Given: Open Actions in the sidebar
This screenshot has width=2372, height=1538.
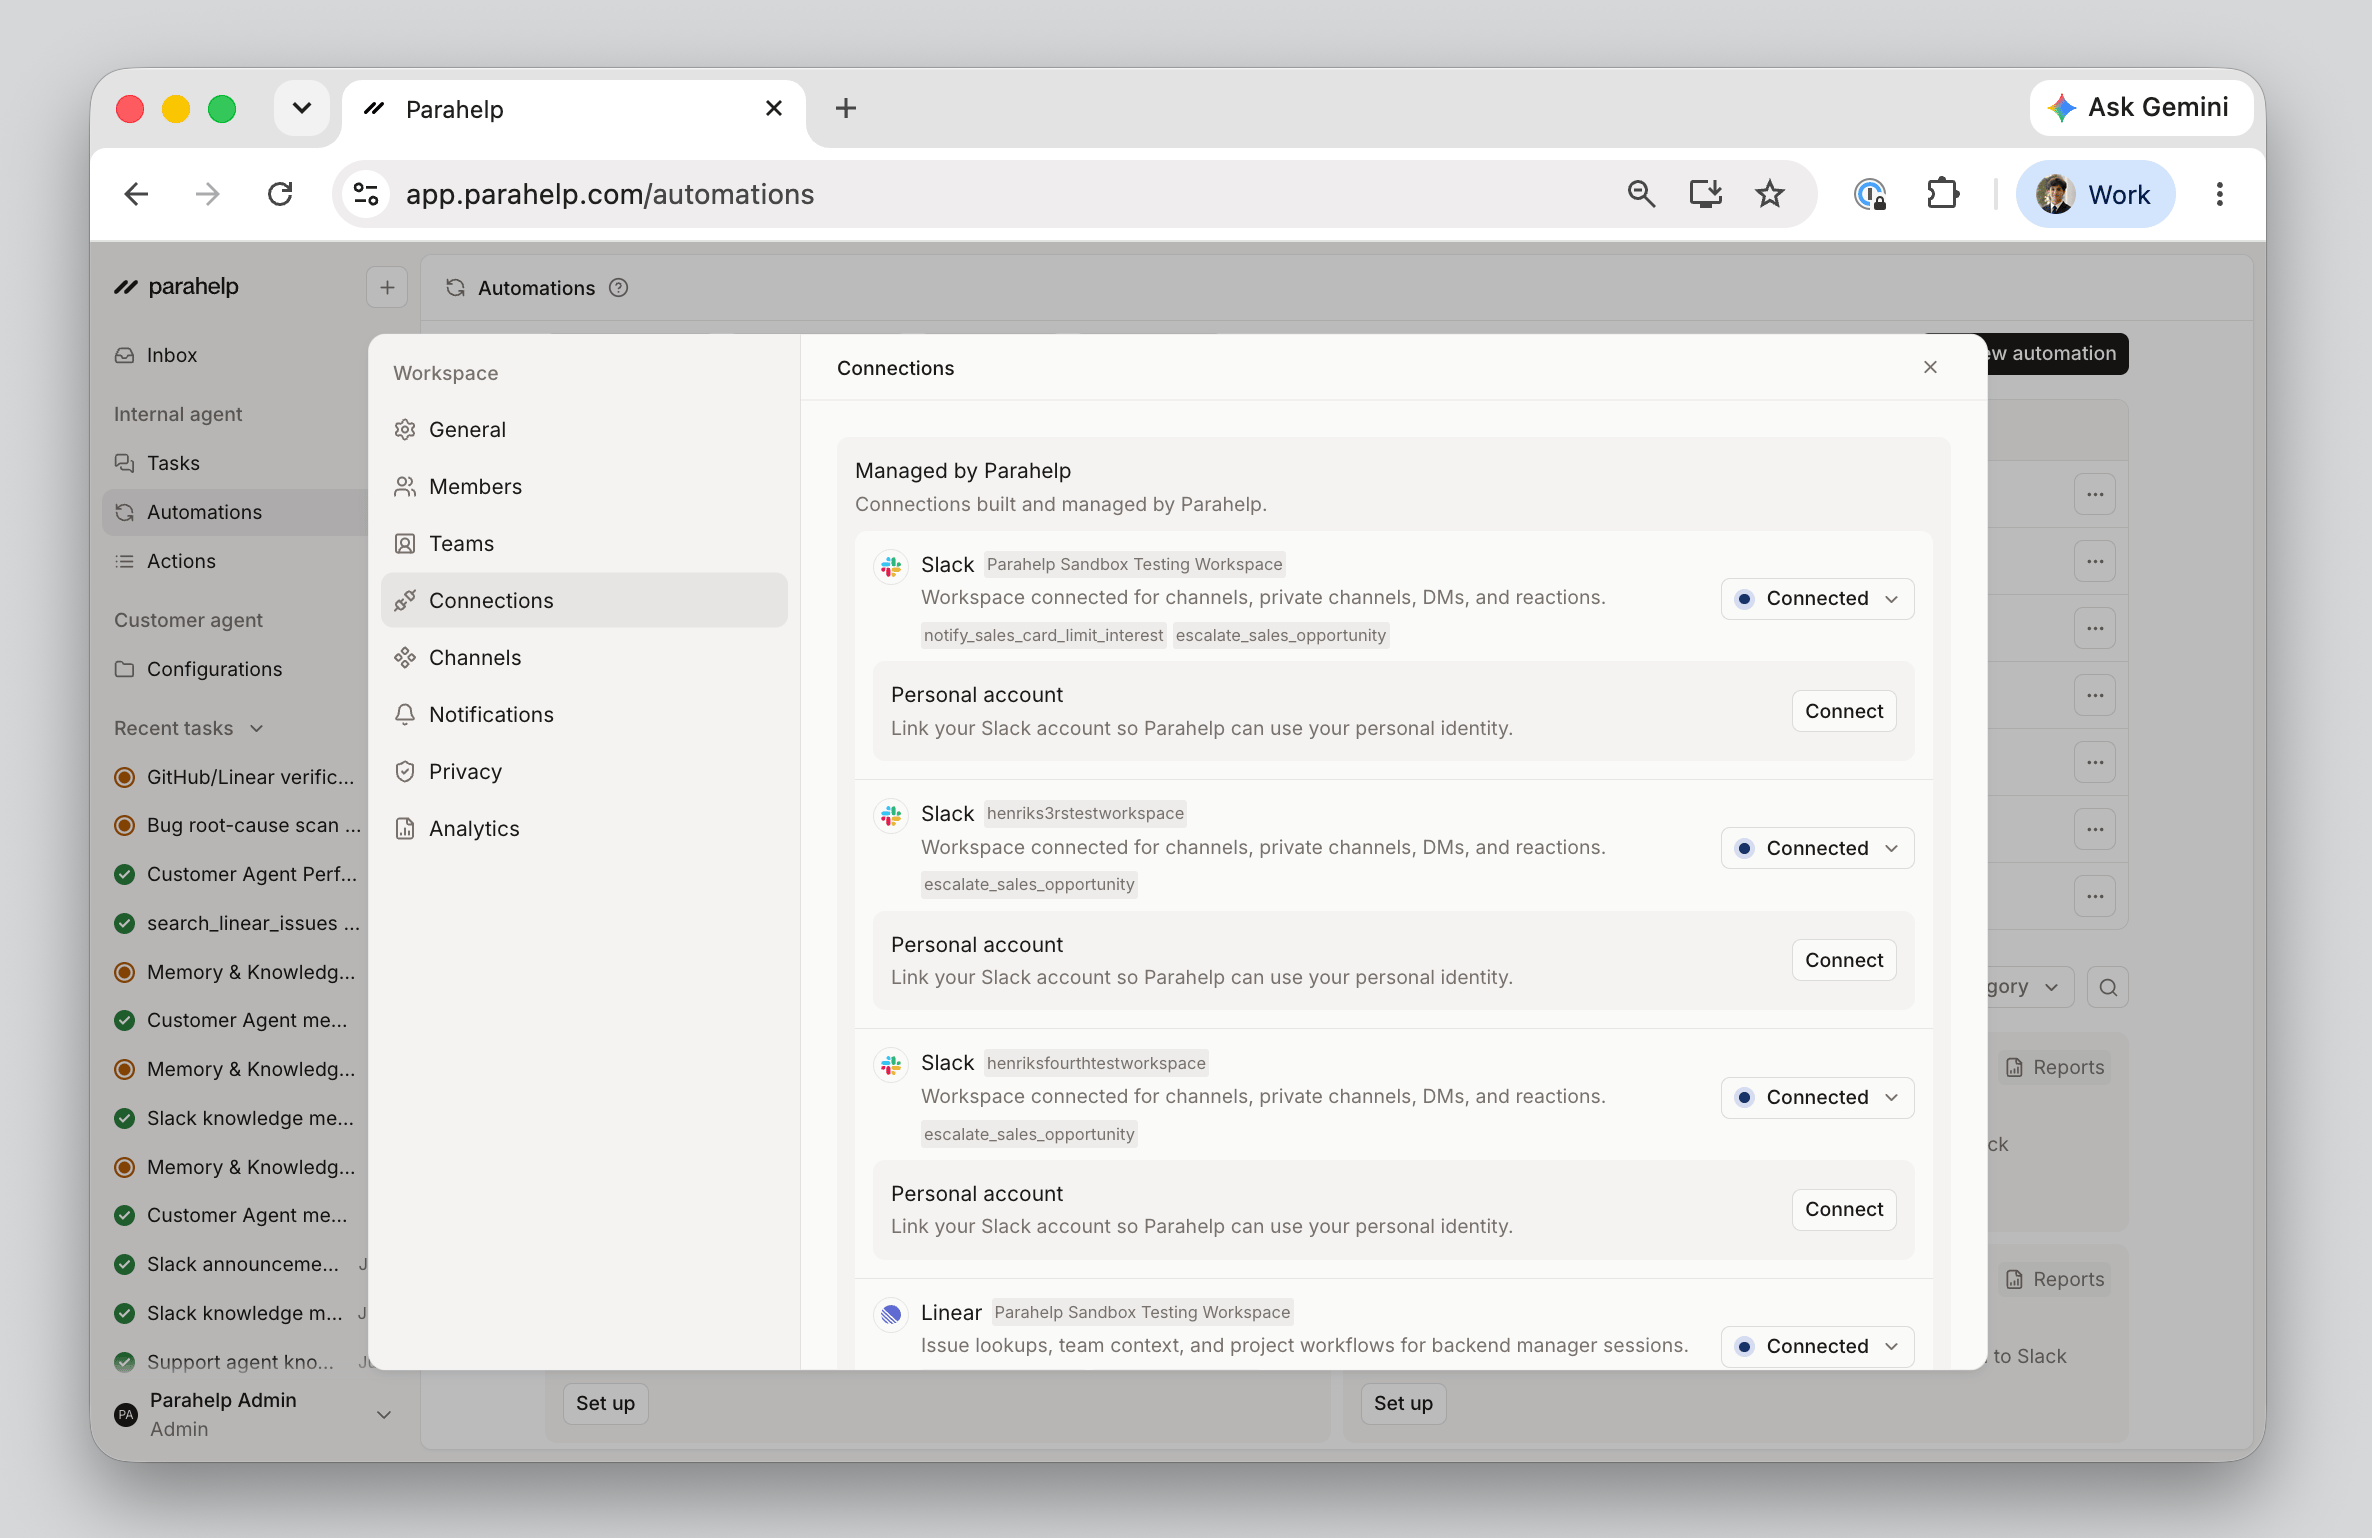Looking at the screenshot, I should pos(236,561).
